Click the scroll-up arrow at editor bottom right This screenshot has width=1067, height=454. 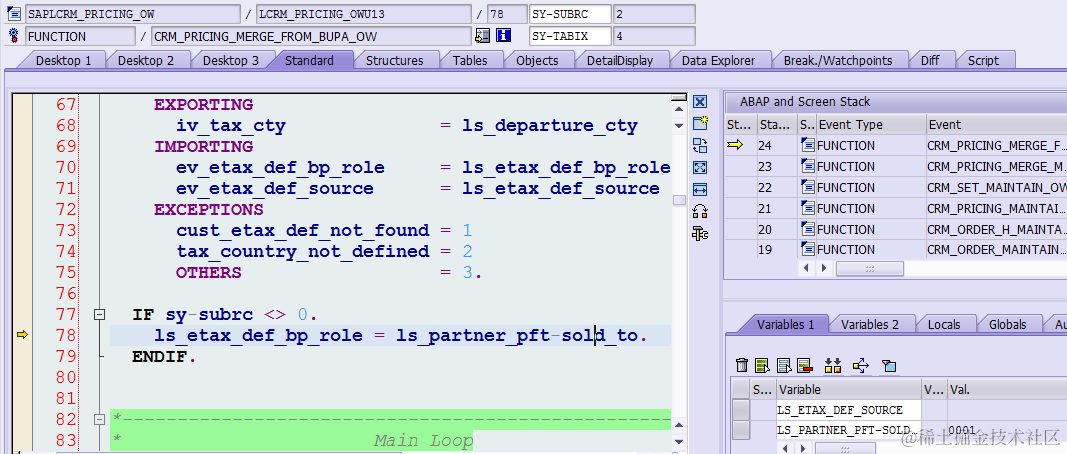coord(678,425)
